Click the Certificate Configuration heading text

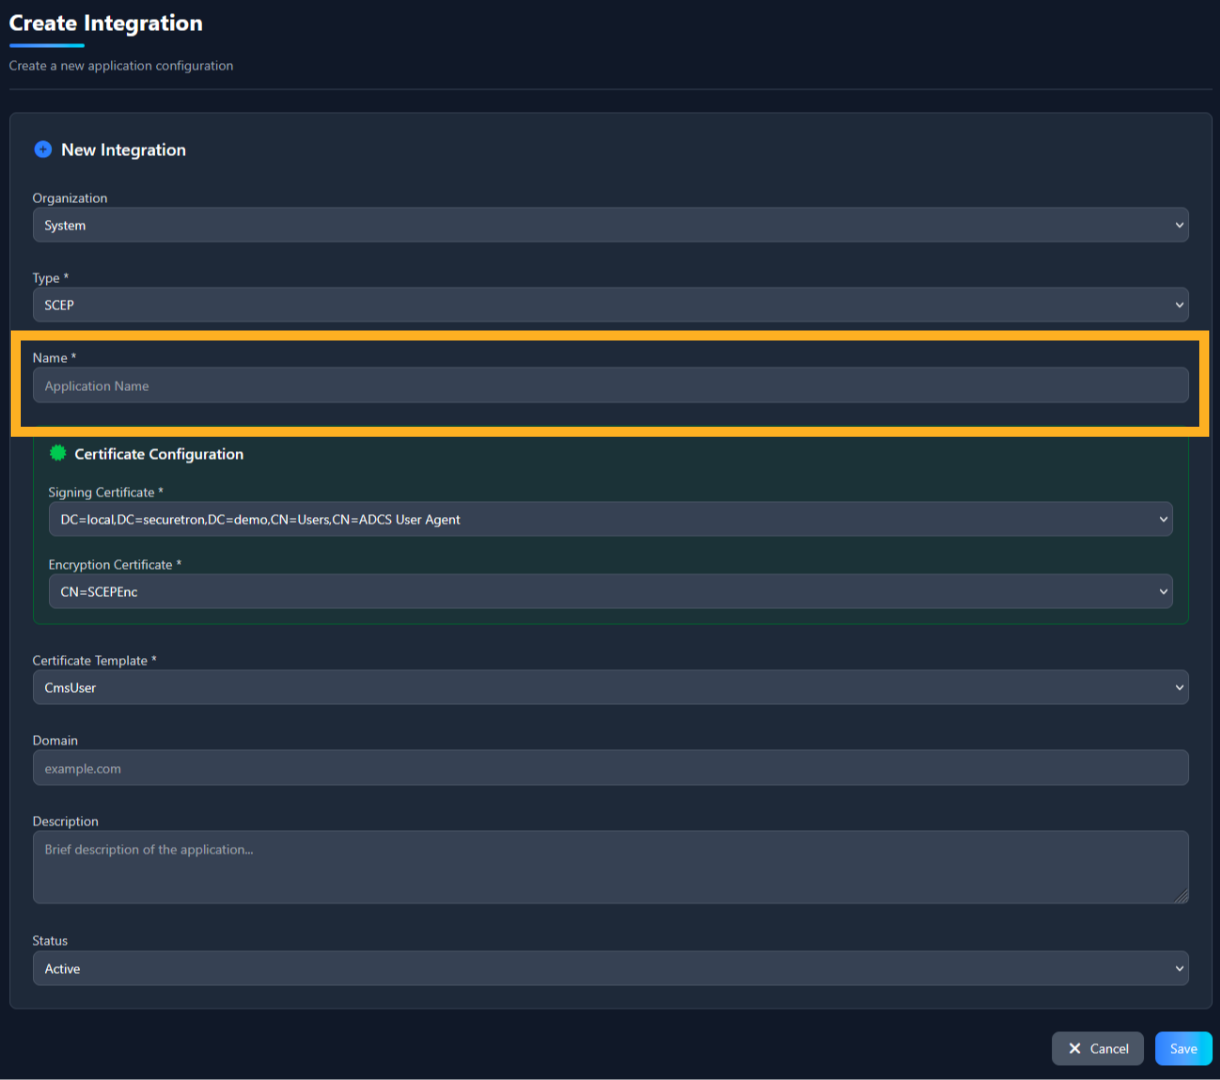click(159, 454)
